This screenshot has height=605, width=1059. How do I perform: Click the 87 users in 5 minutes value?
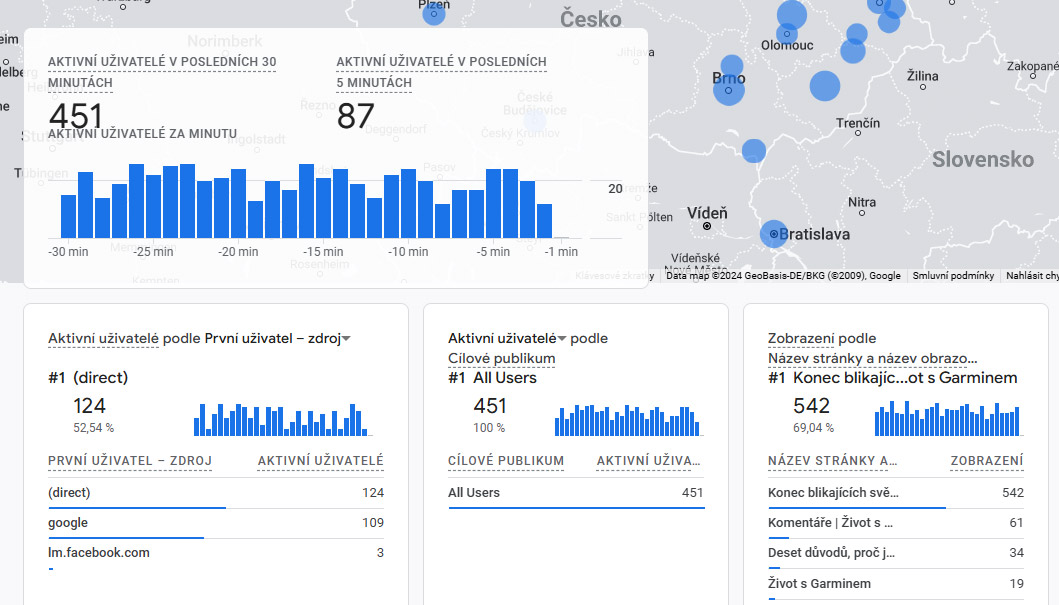(355, 115)
